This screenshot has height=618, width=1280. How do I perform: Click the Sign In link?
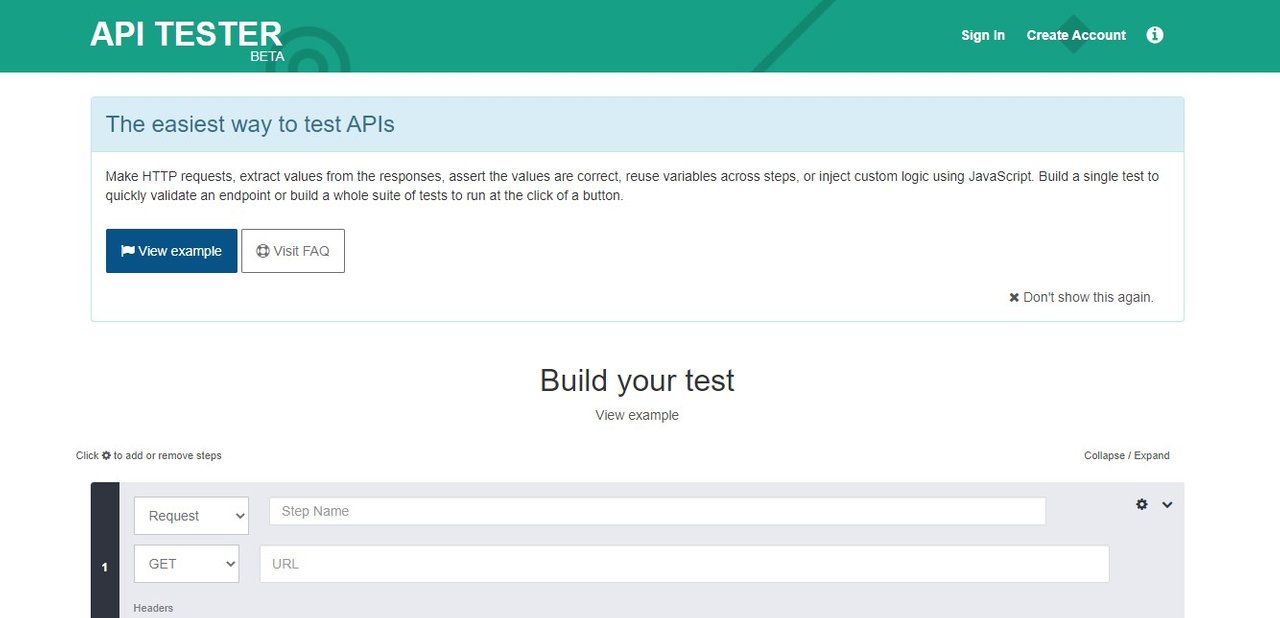[983, 35]
